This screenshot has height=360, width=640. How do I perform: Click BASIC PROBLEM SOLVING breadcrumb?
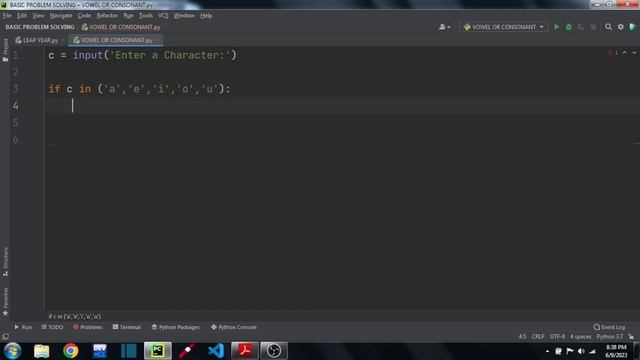click(x=40, y=27)
